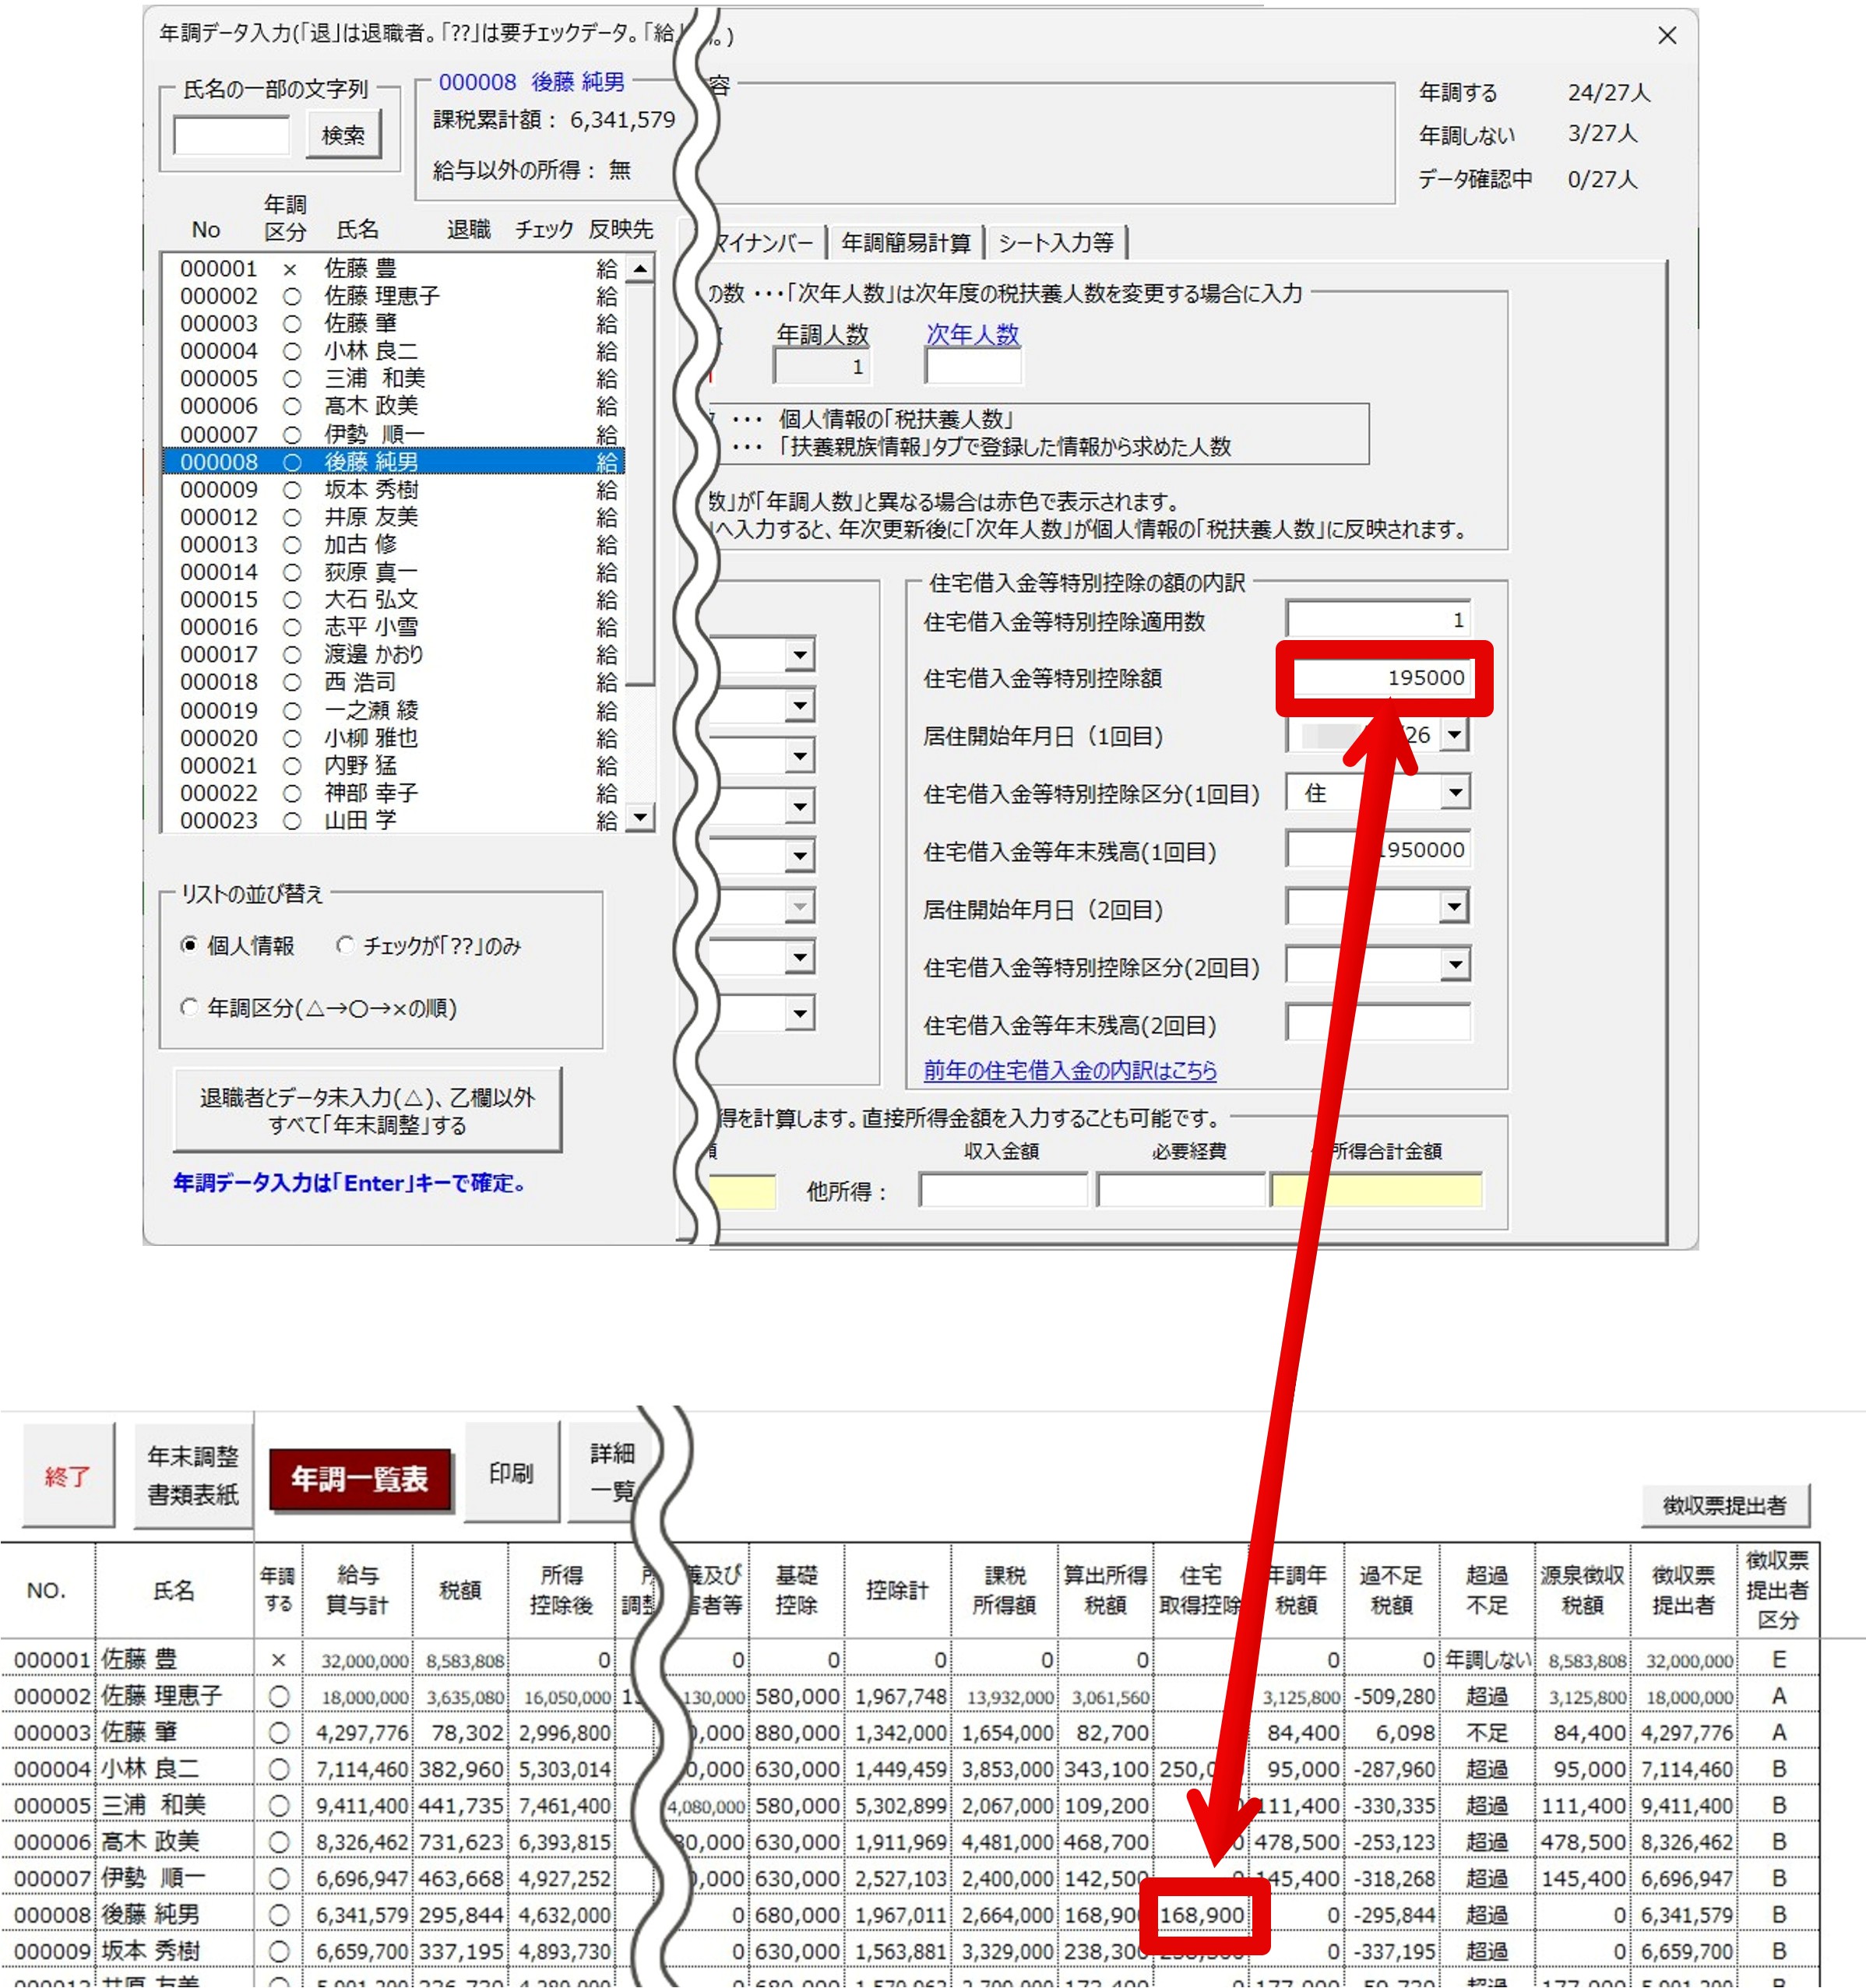
Task: Expand 住宅借入金等特別控除区分(1回目) dropdown
Action: pyautogui.click(x=1455, y=793)
